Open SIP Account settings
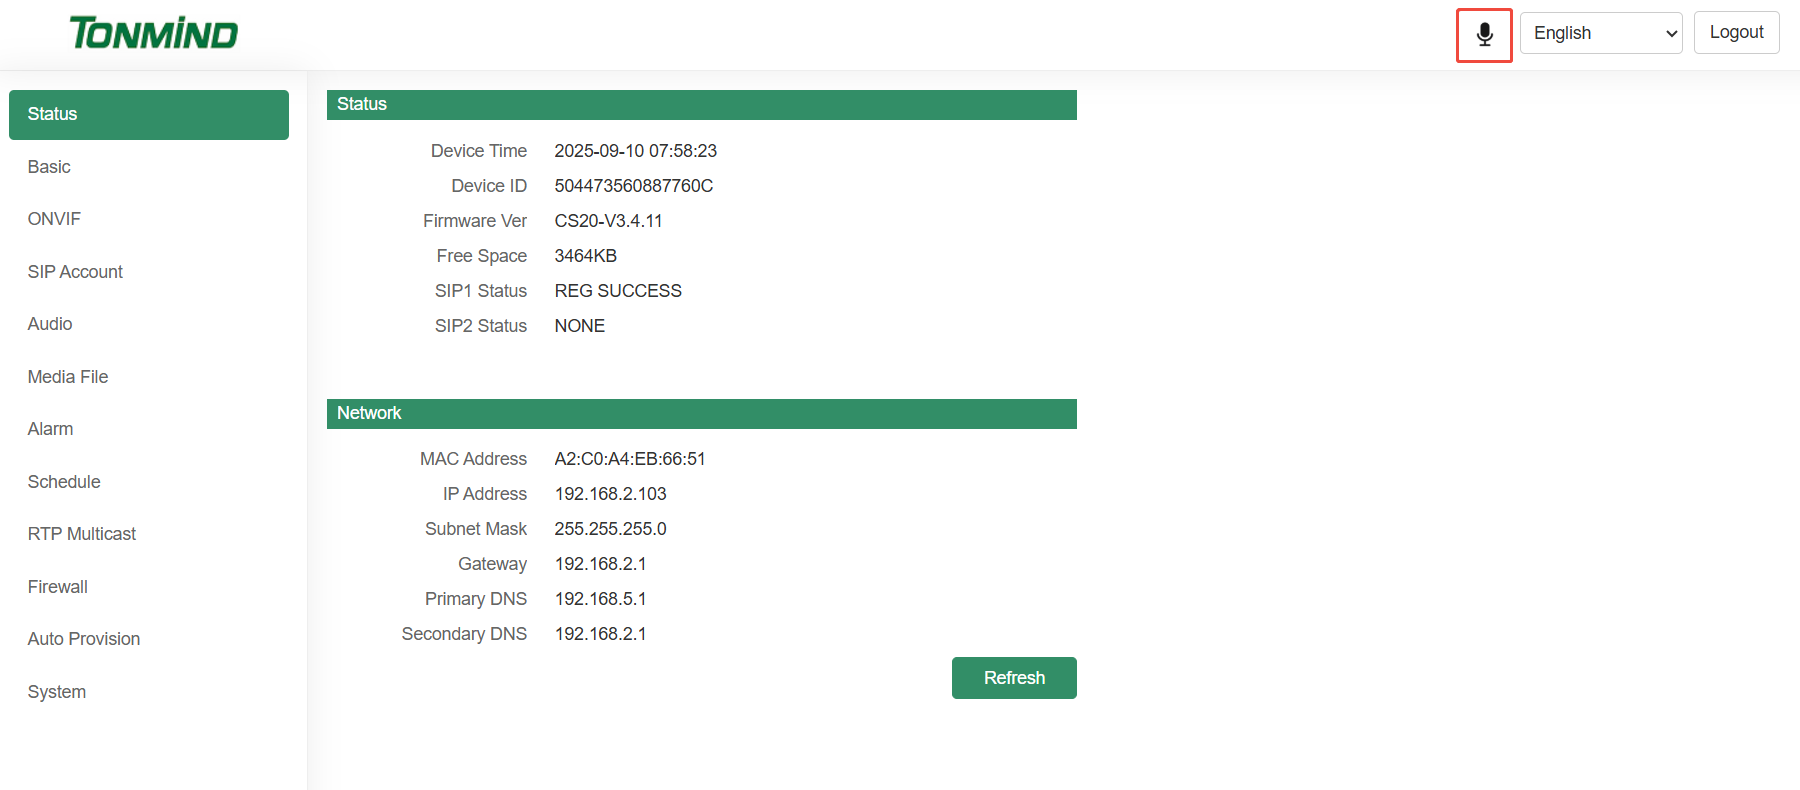Viewport: 1800px width, 790px height. [75, 272]
